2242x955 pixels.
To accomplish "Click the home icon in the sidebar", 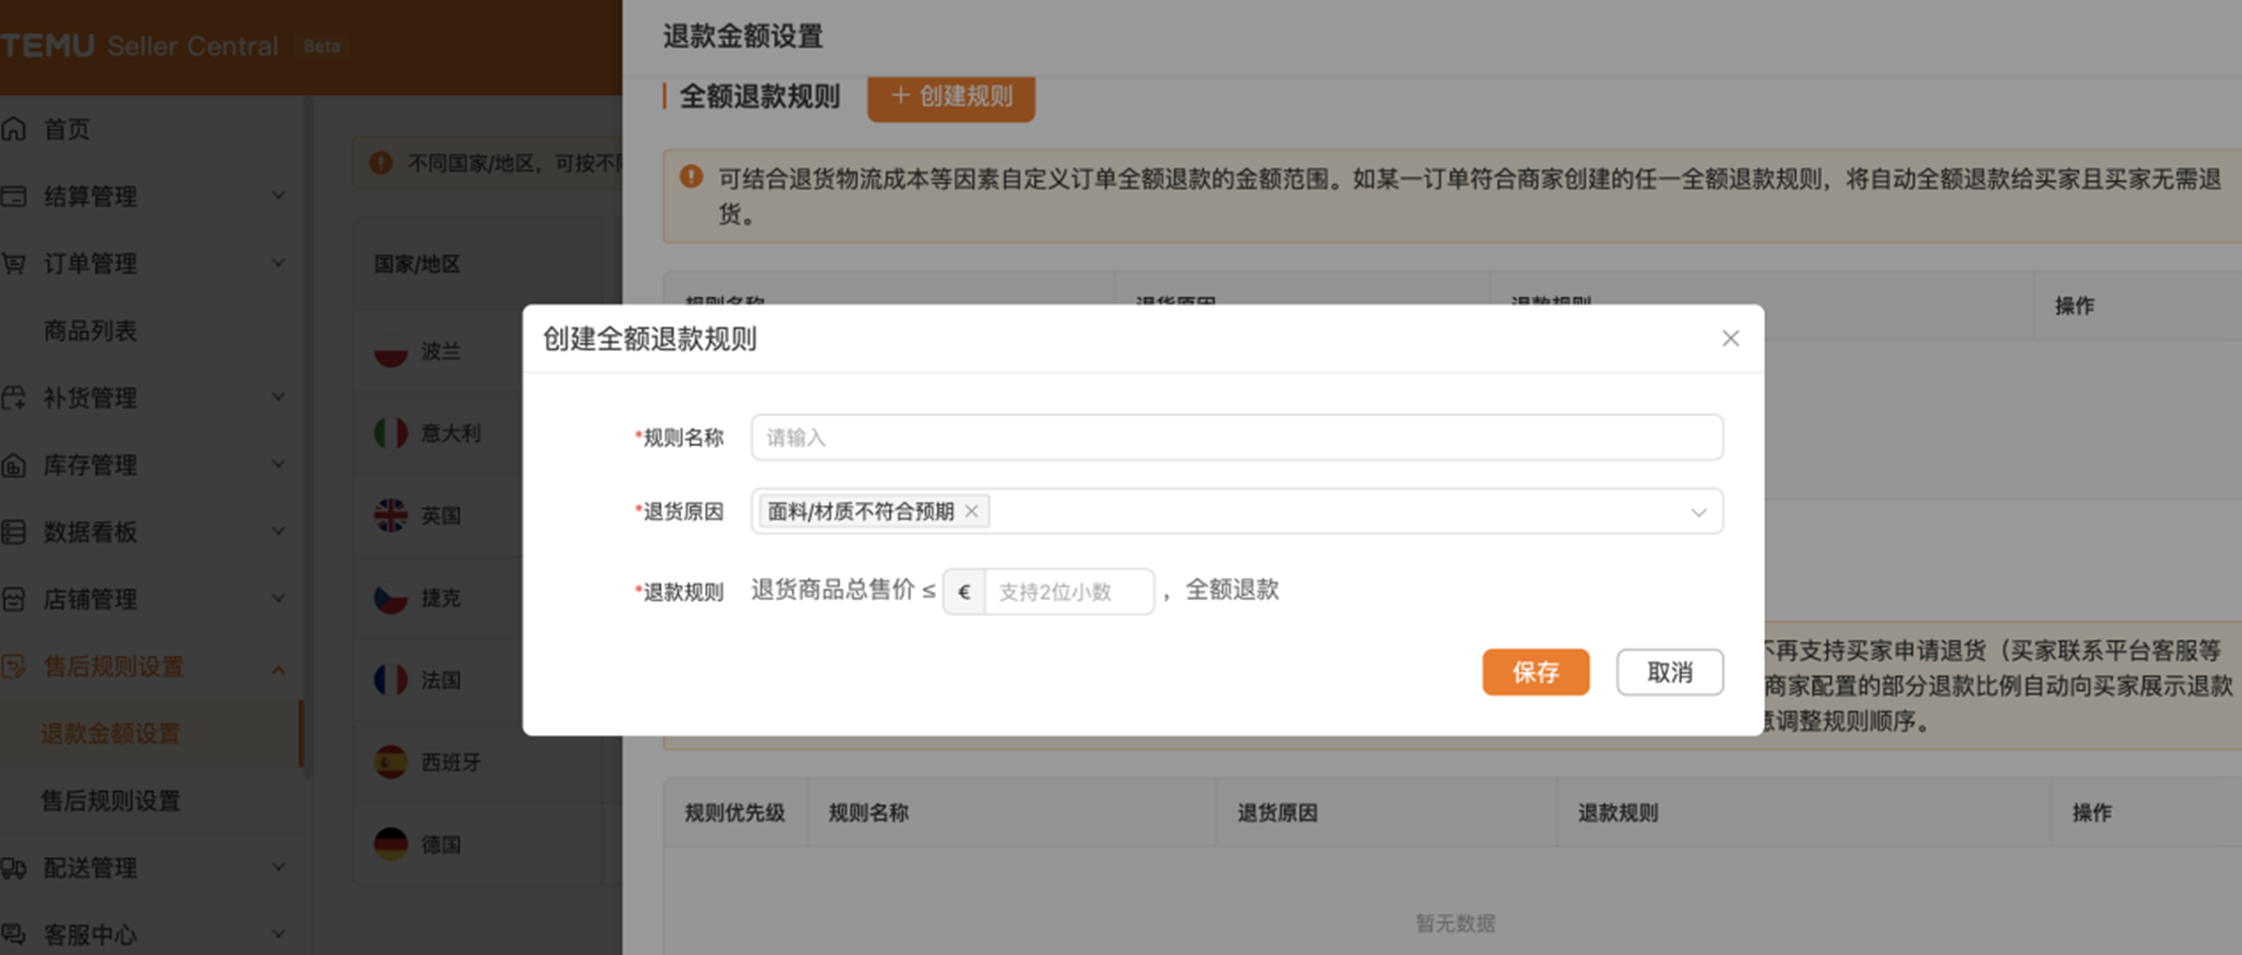I will (14, 129).
